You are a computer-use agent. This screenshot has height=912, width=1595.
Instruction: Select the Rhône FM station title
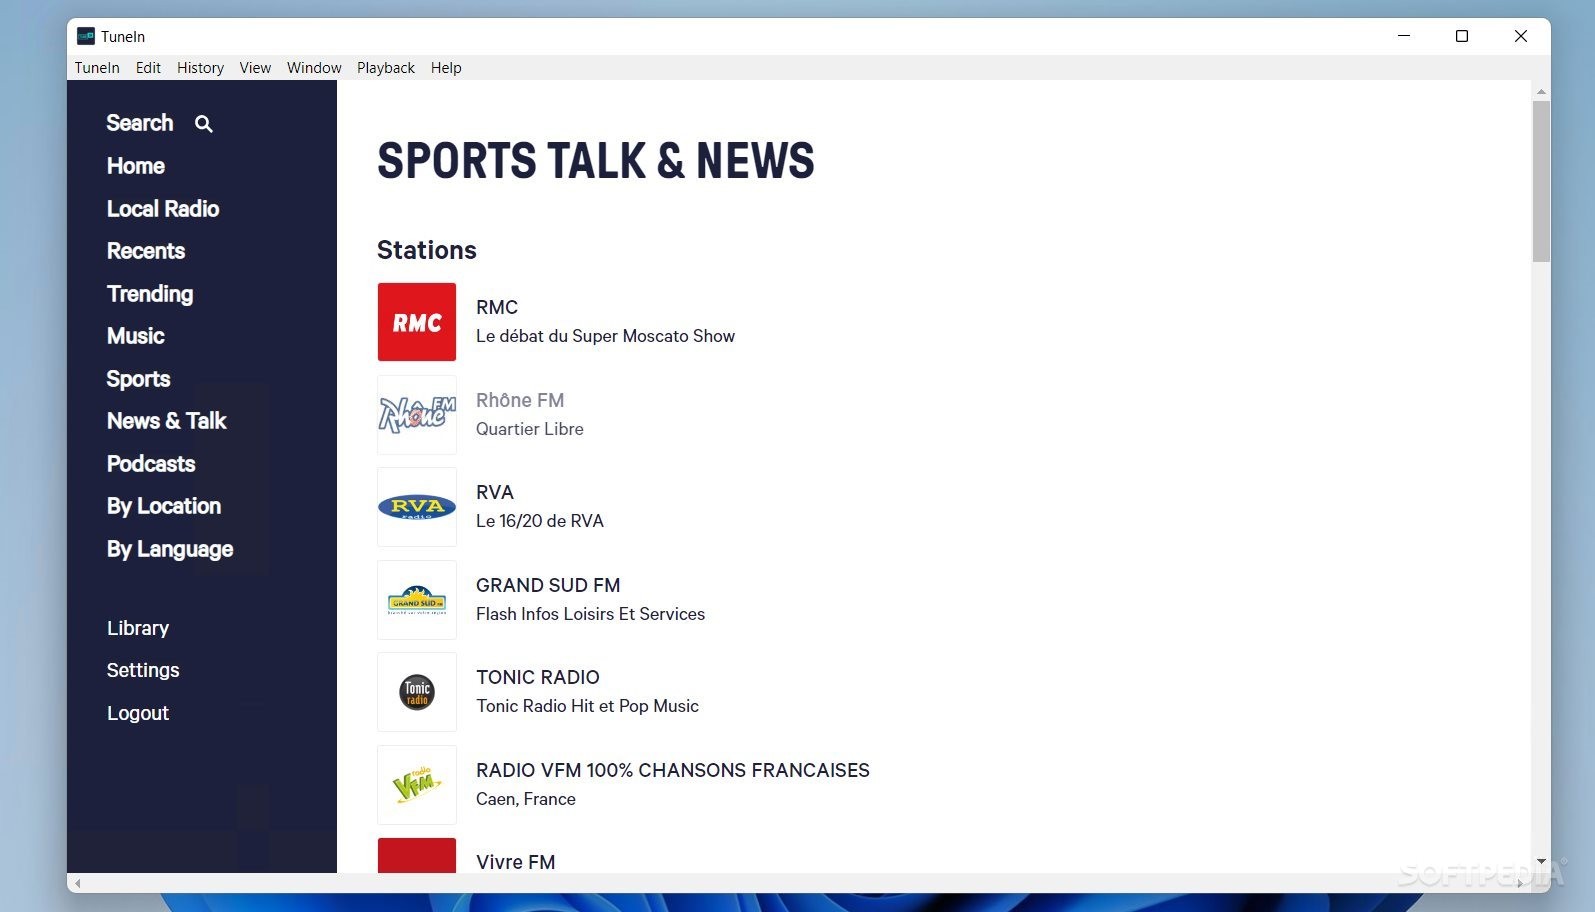pos(520,400)
